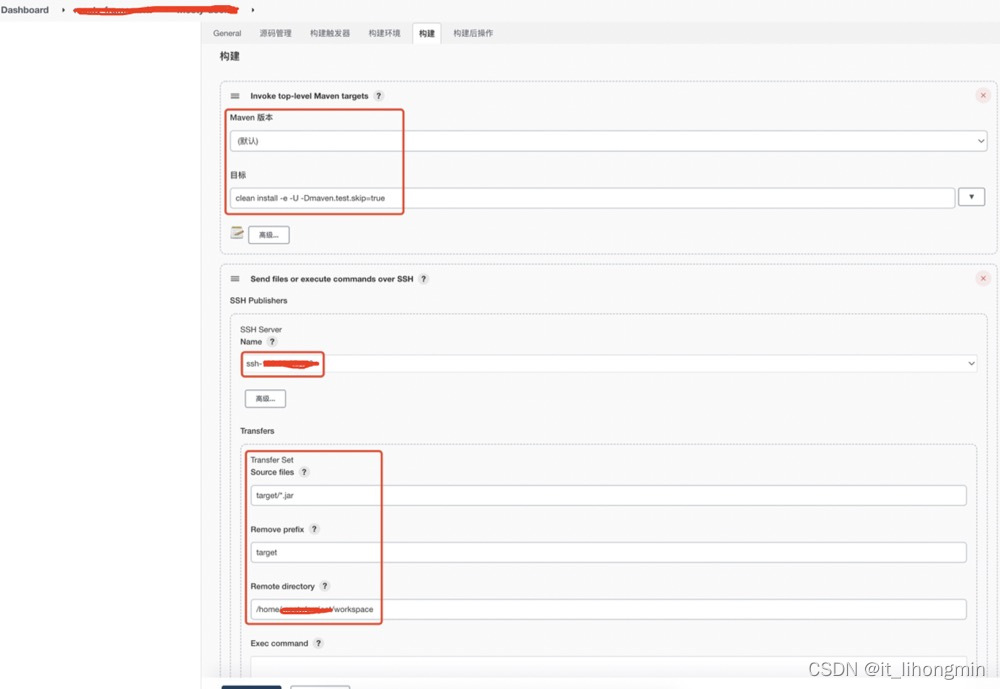The image size is (1000, 689).
Task: Select the 构建 tab
Action: tap(427, 33)
